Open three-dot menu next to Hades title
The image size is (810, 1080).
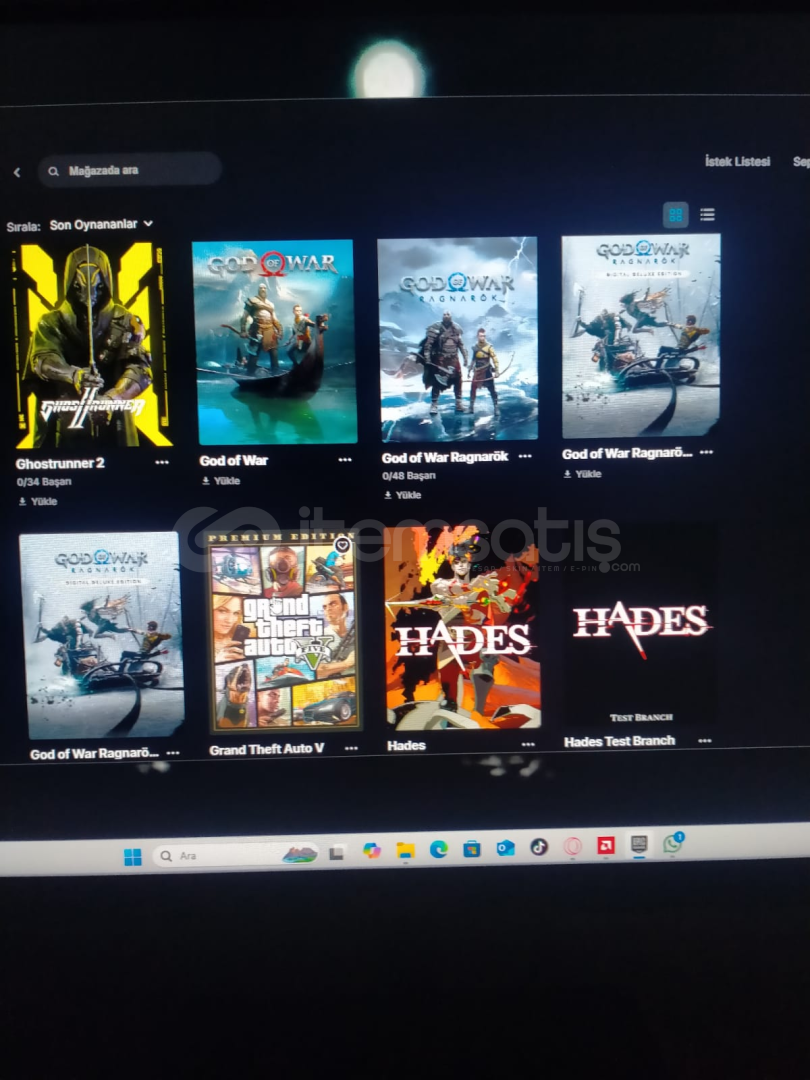click(x=528, y=744)
